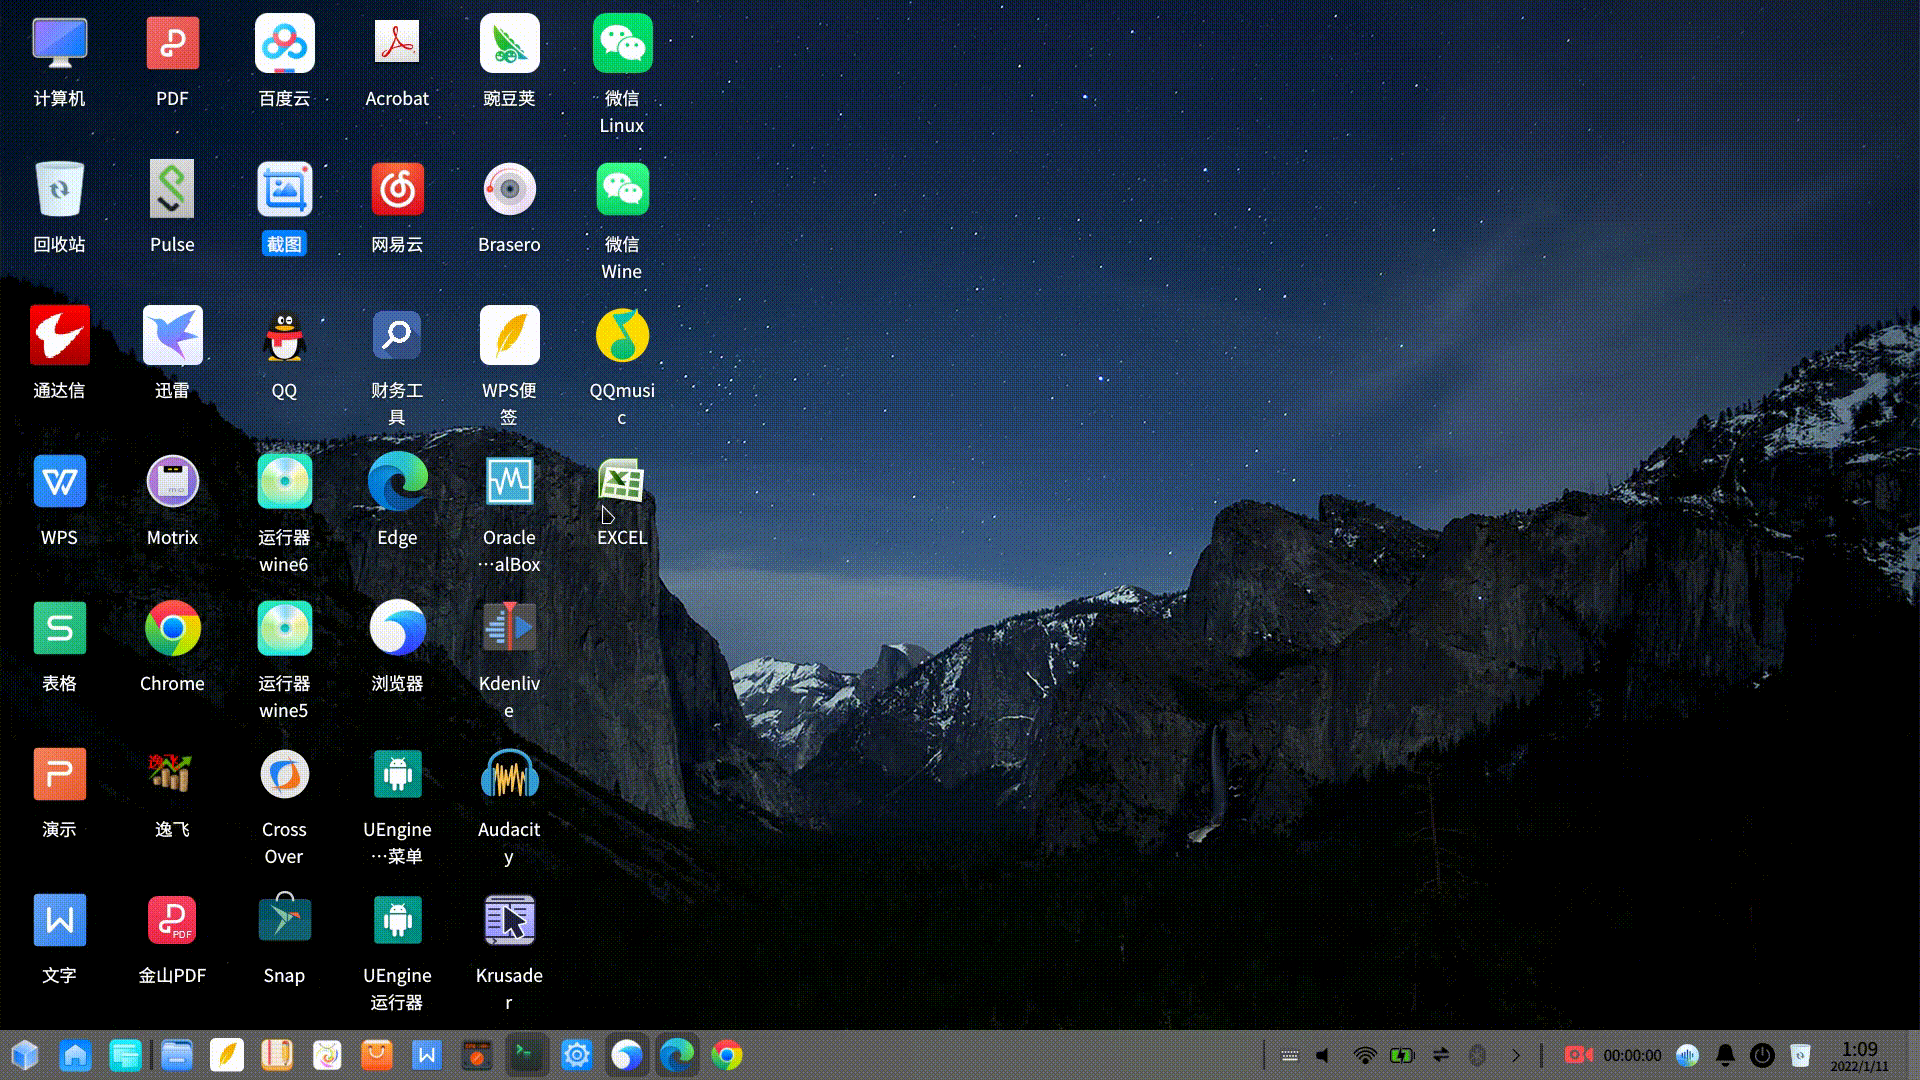This screenshot has width=1920, height=1080.
Task: Open 微信 Linux WeChat client
Action: 621,42
